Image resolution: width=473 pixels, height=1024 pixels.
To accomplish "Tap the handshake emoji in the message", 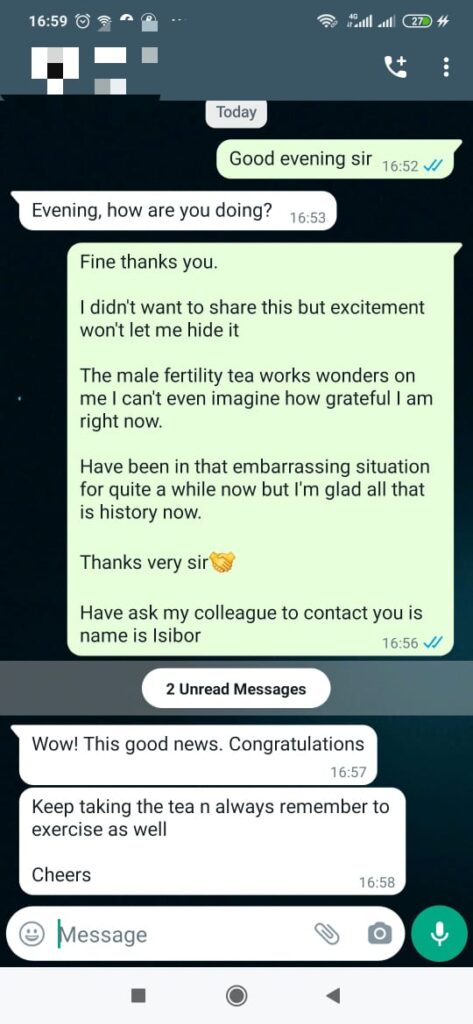I will pos(223,562).
